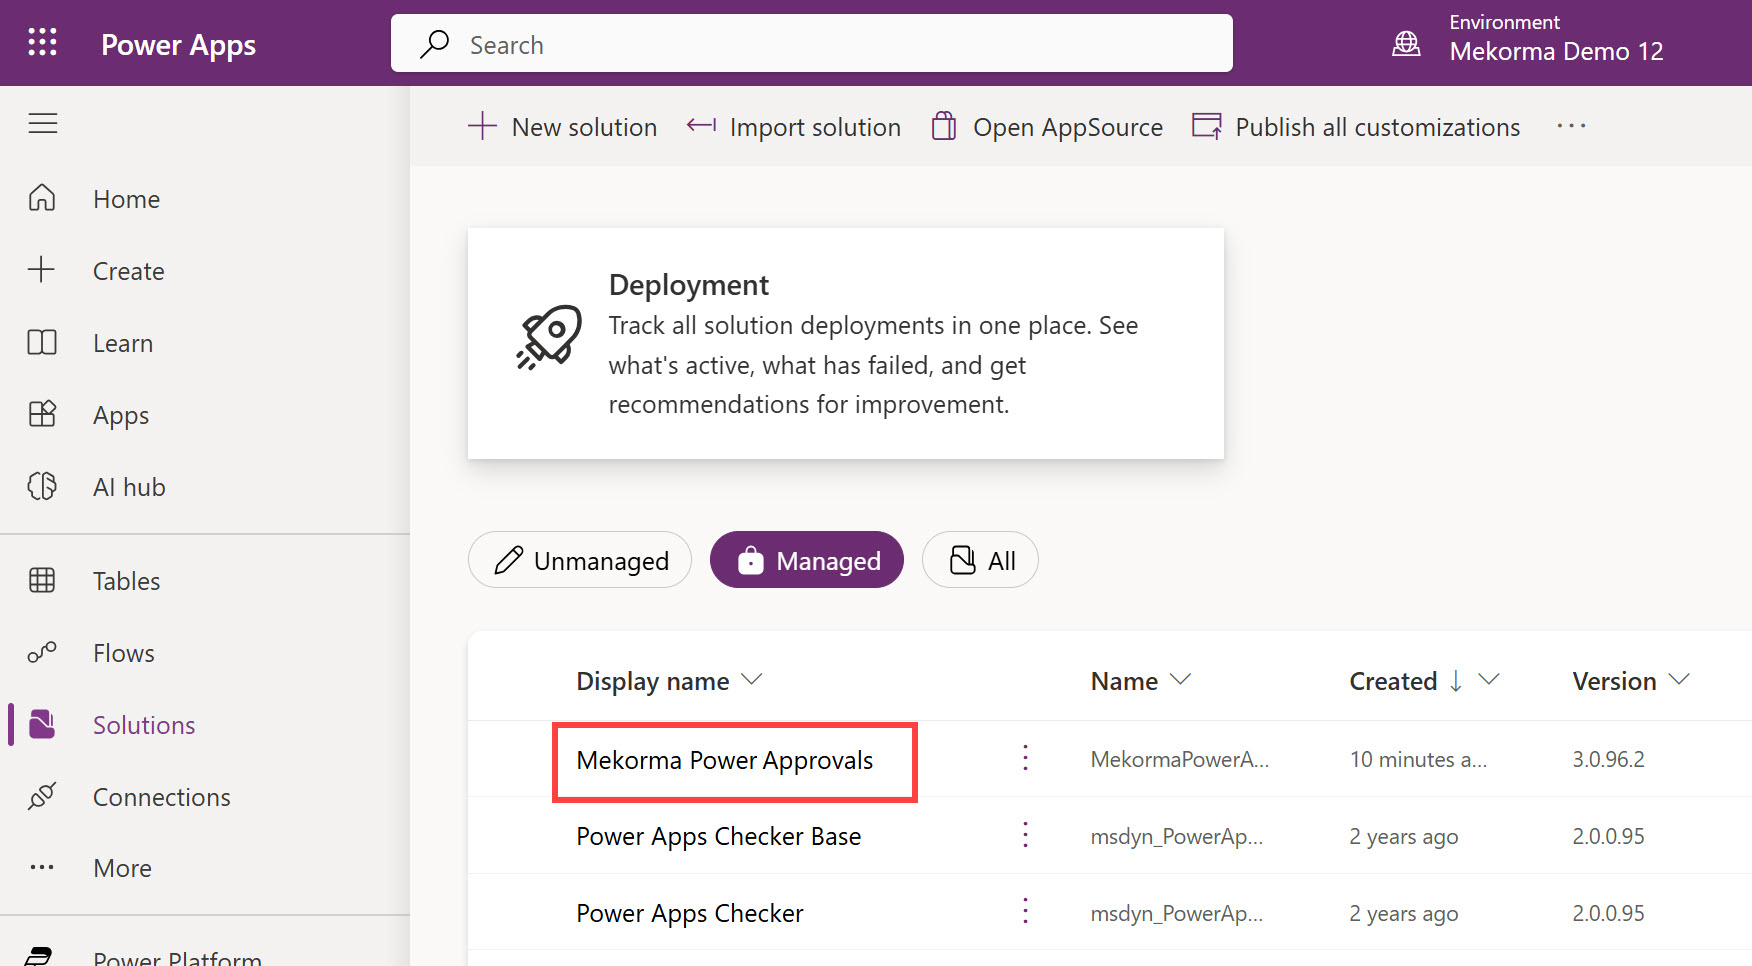Image resolution: width=1752 pixels, height=966 pixels.
Task: Open the Created column sort dropdown
Action: (1489, 680)
